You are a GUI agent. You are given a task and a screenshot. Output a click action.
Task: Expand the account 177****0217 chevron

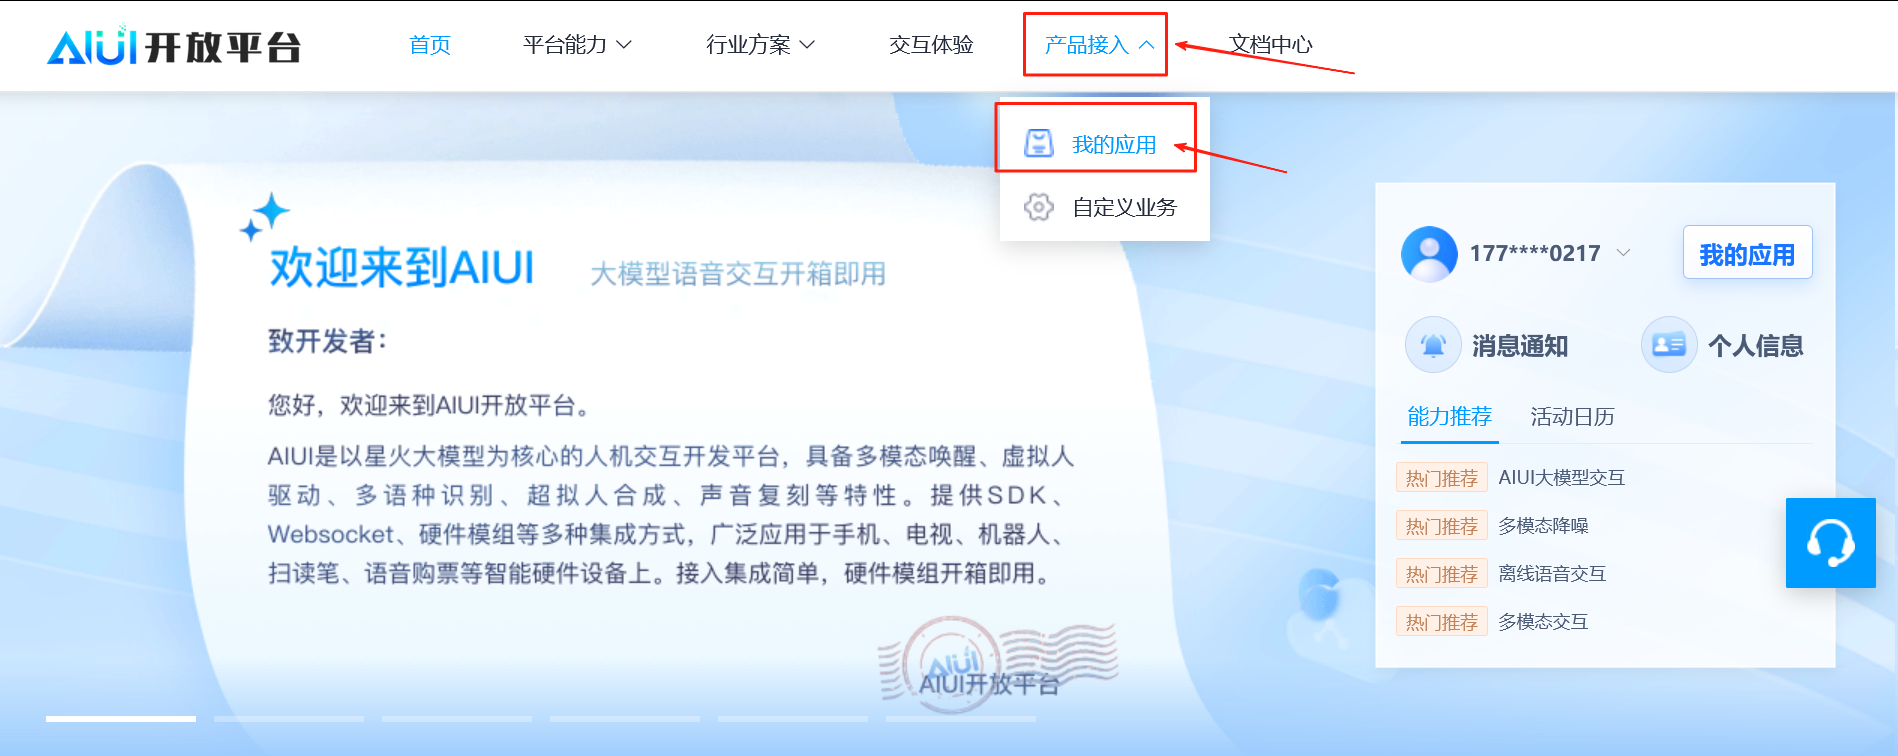(1623, 253)
